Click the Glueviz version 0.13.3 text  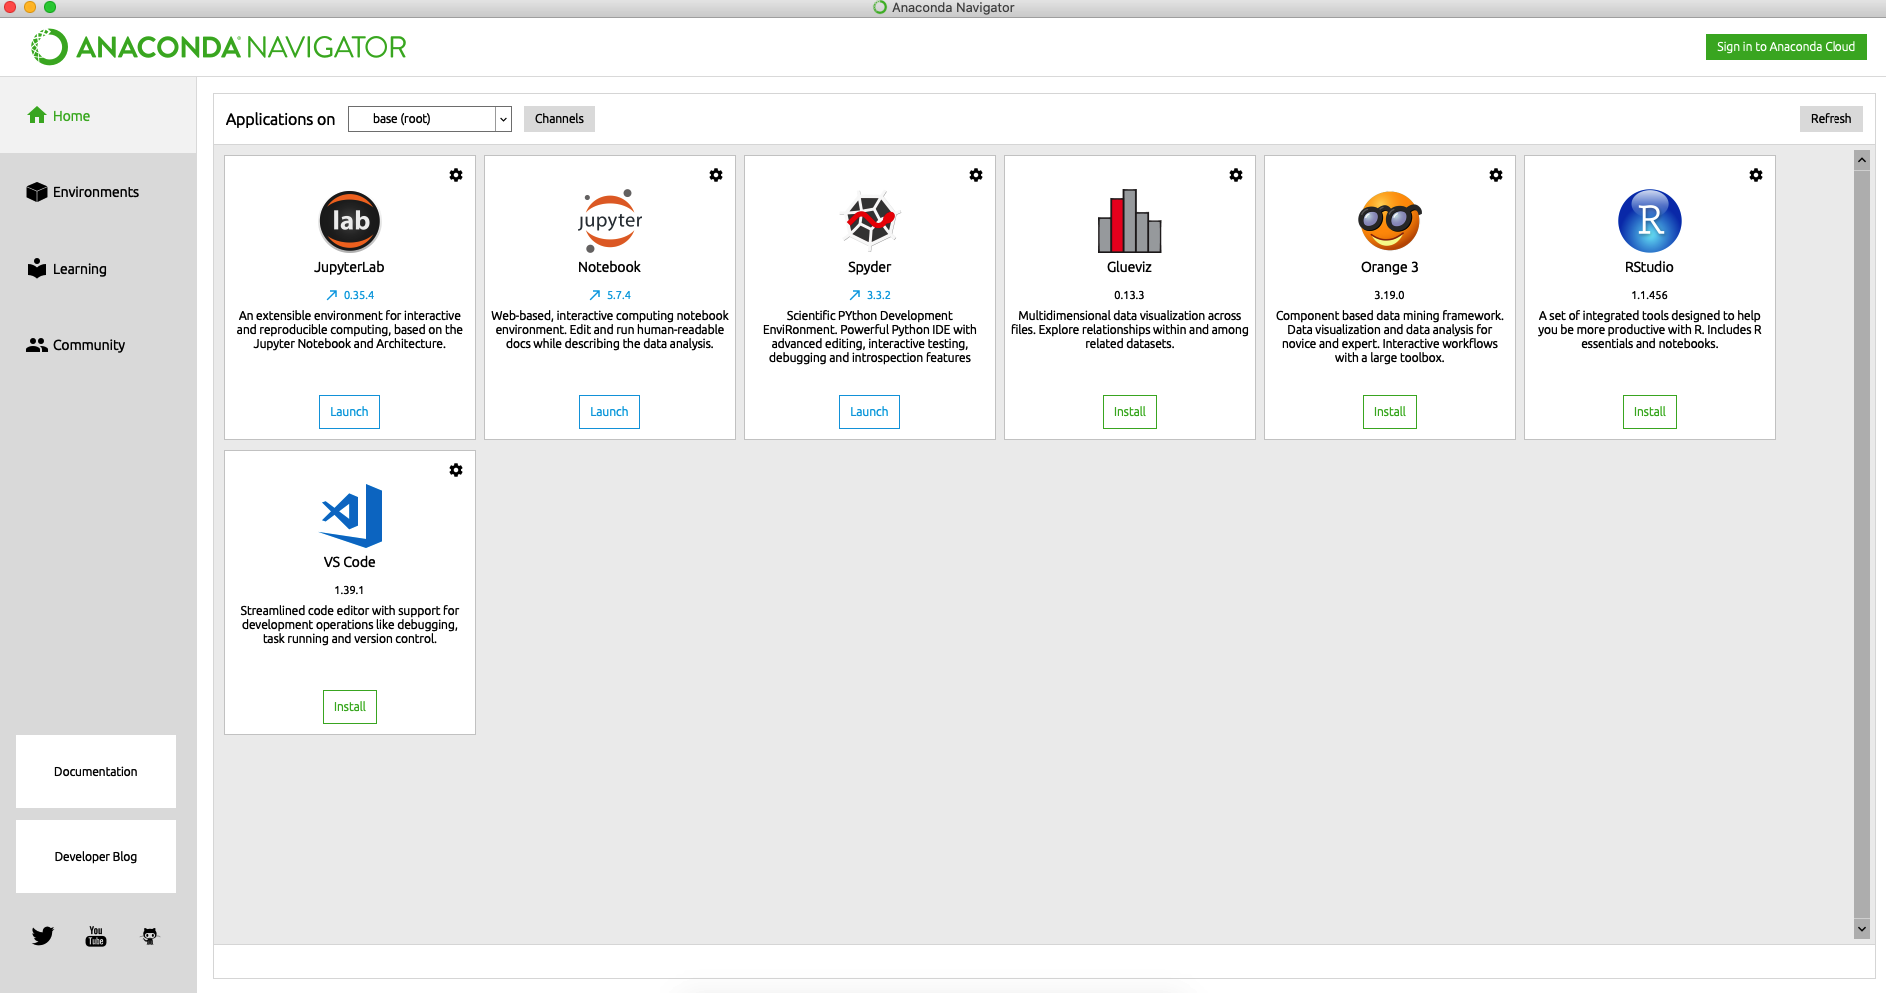pos(1129,295)
